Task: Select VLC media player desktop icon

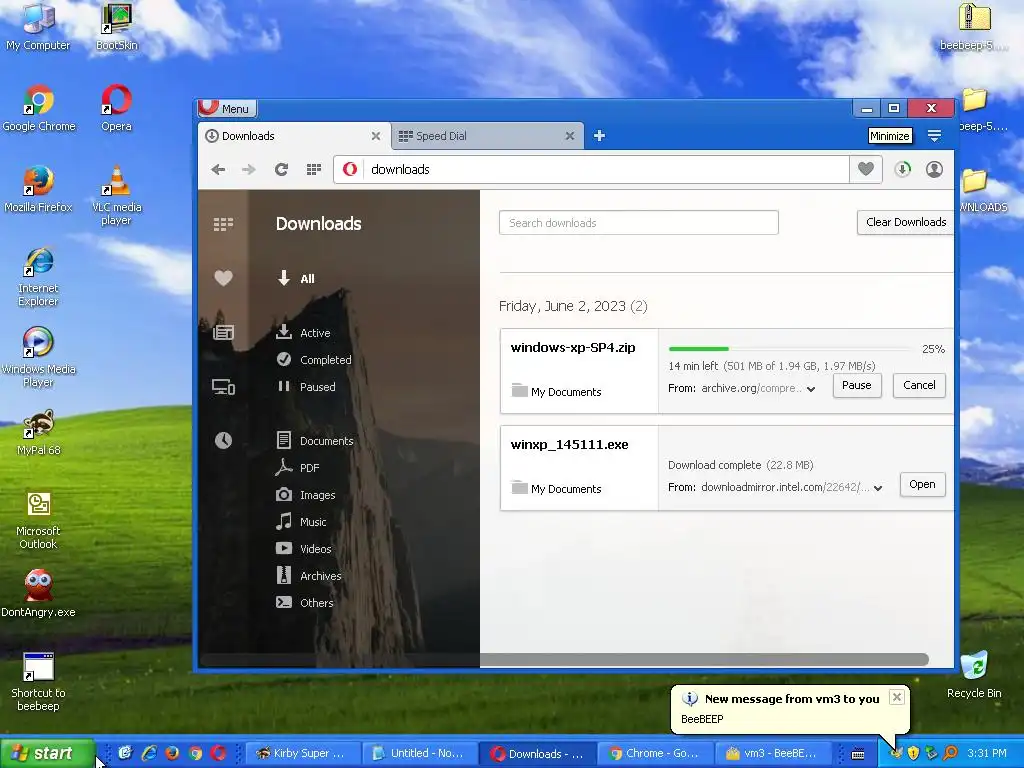Action: pyautogui.click(x=116, y=195)
